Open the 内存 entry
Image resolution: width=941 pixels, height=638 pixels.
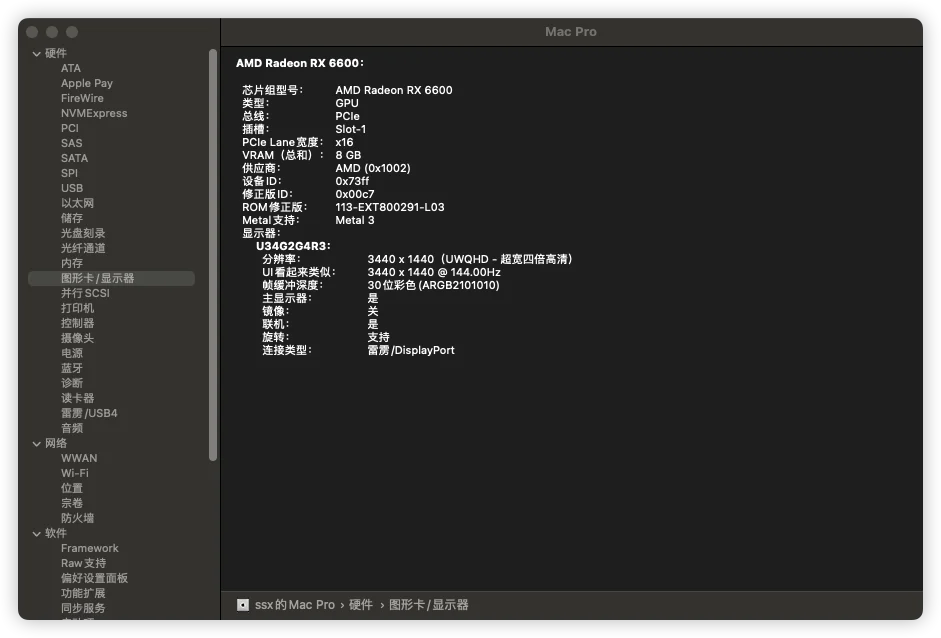pyautogui.click(x=72, y=263)
